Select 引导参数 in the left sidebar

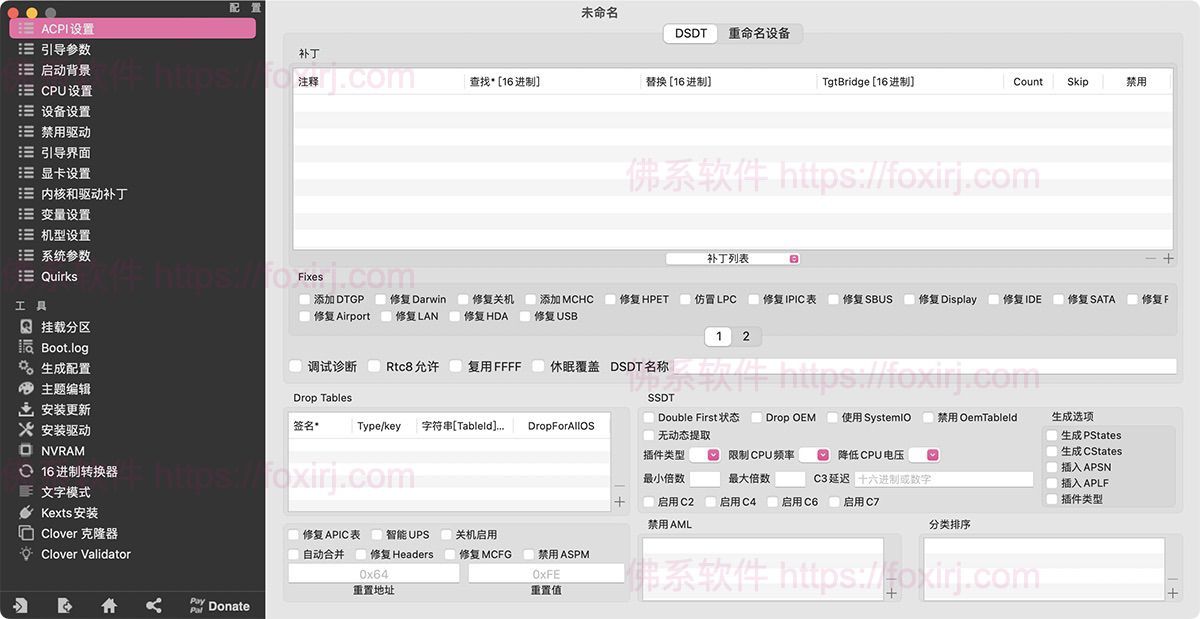65,48
